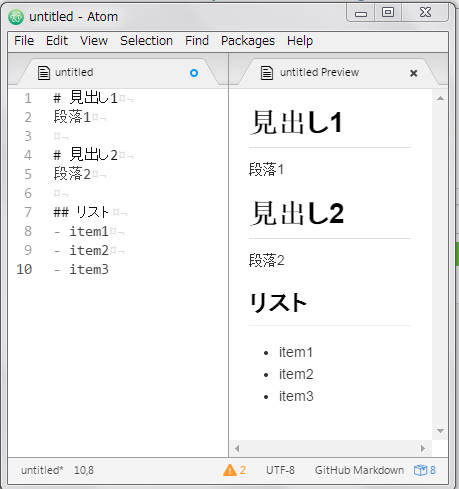Screen dimensions: 459x489
Task: Minimize the Atom window
Action: click(x=361, y=13)
